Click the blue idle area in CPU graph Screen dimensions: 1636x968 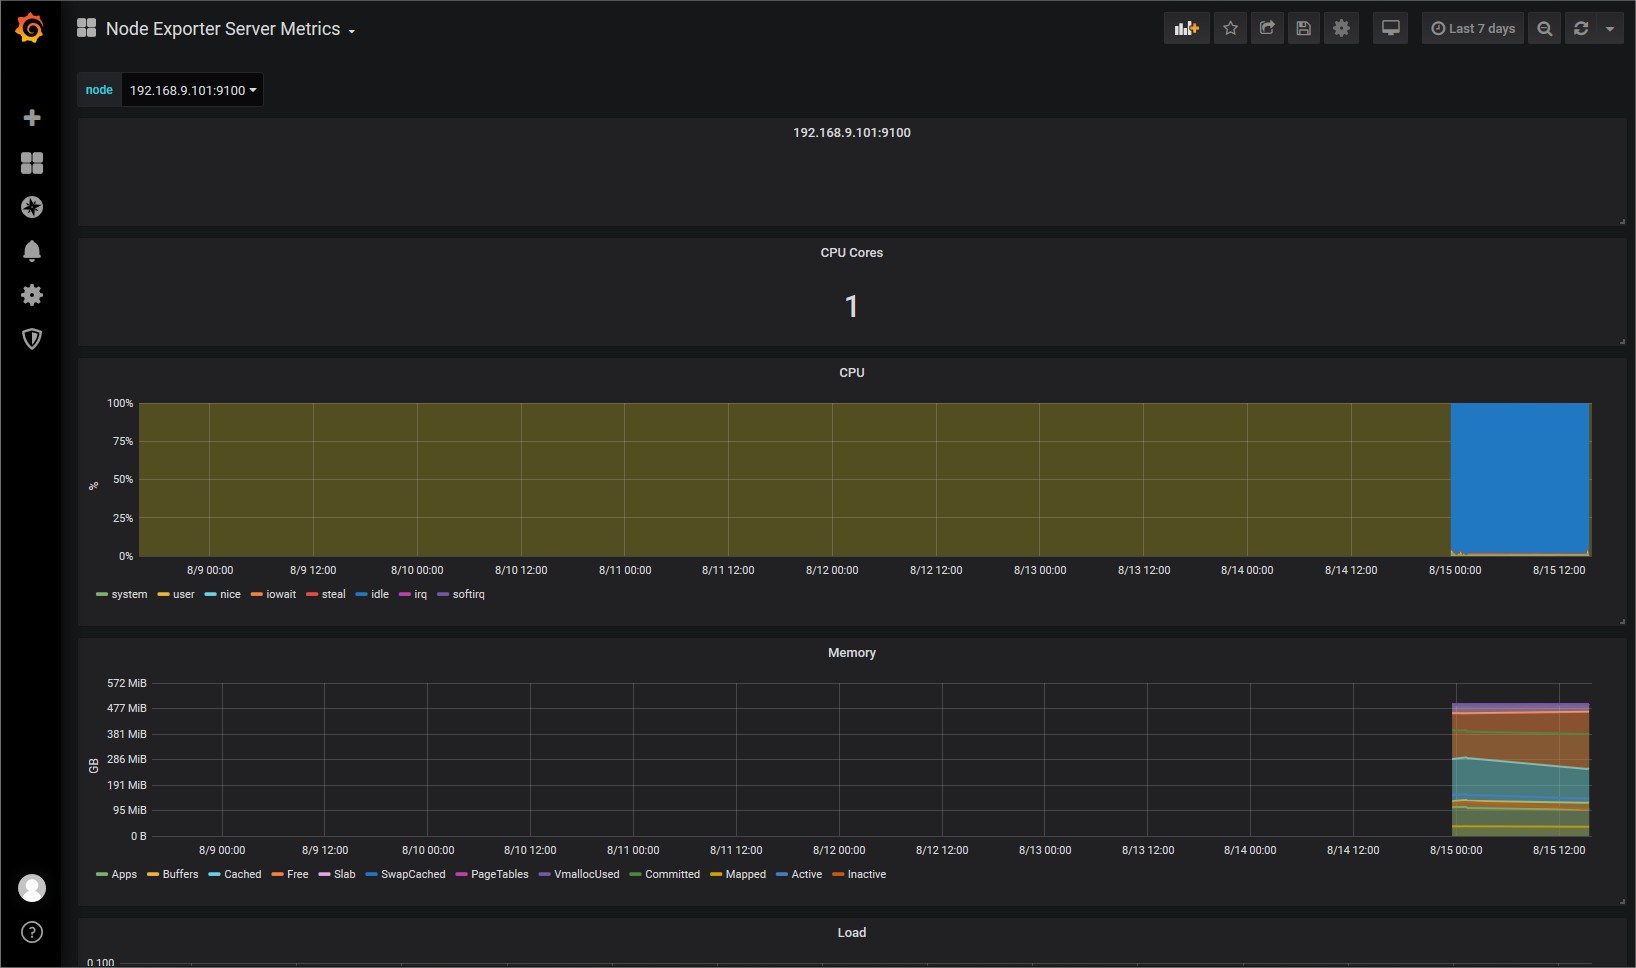tap(1520, 478)
